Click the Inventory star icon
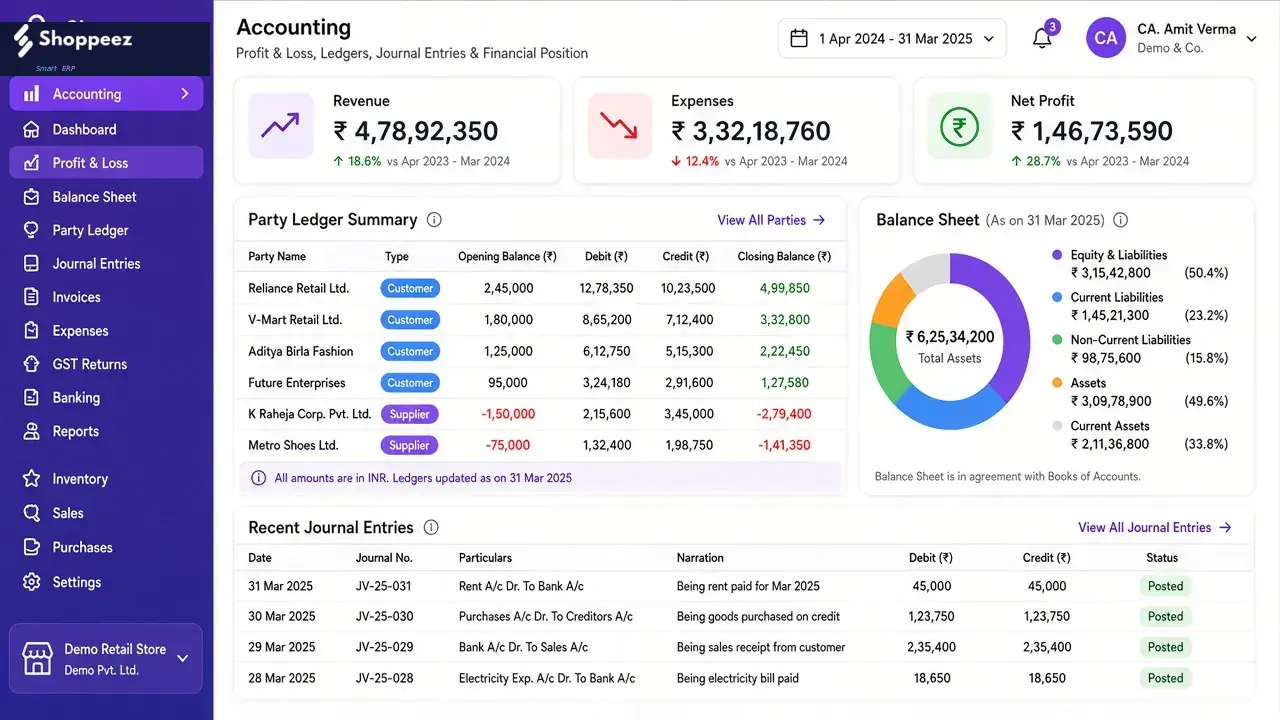 click(32, 479)
